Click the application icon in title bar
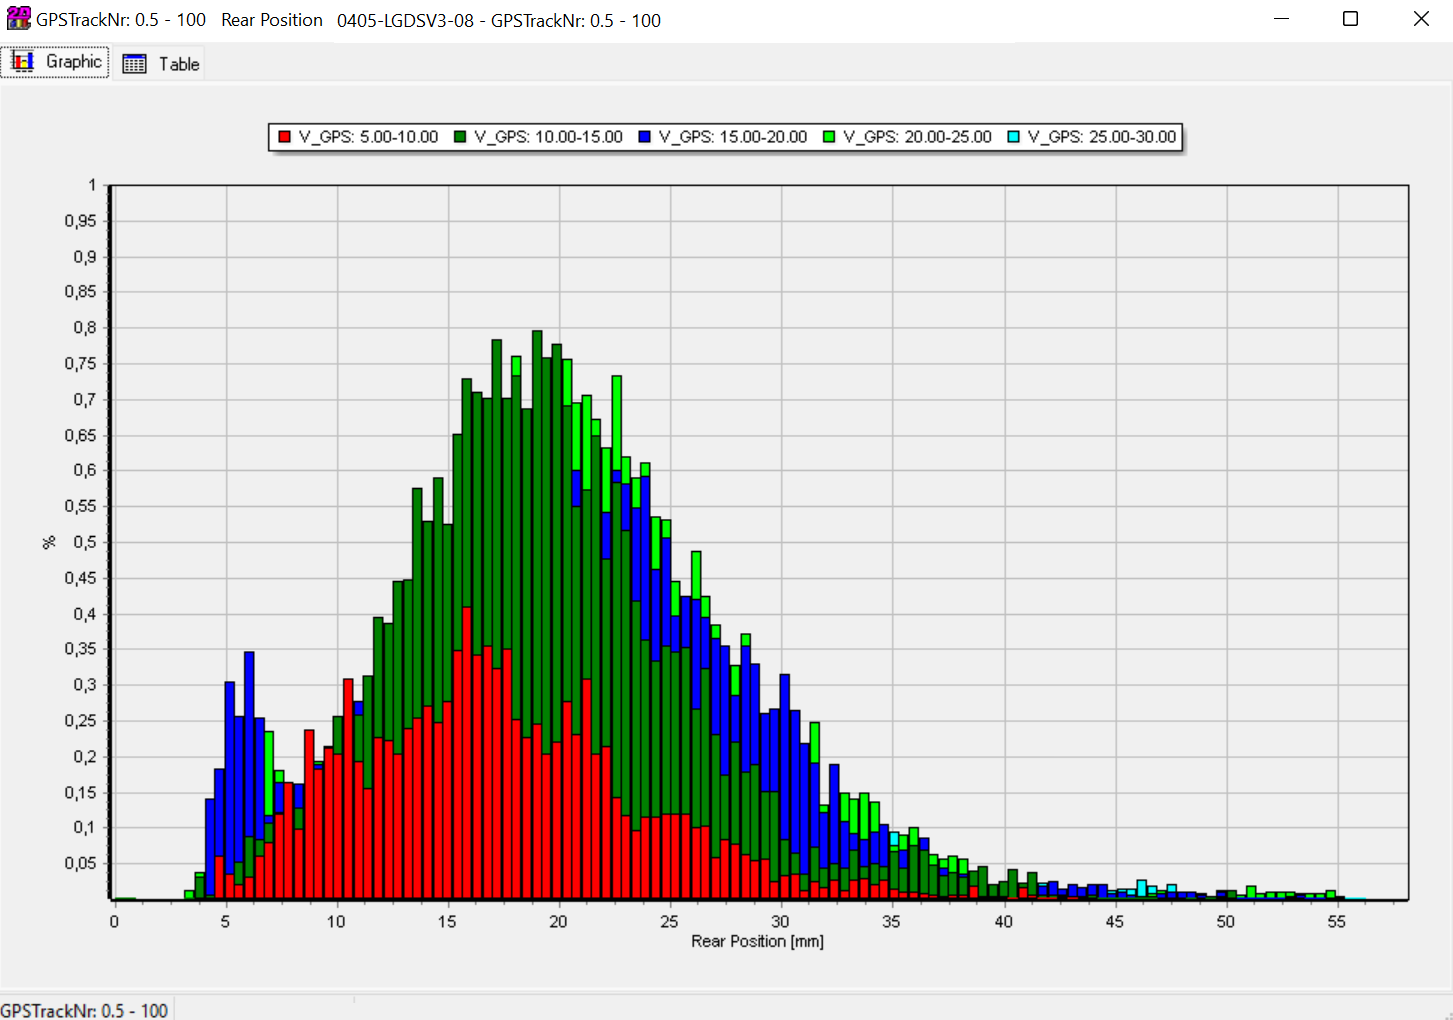The image size is (1453, 1020). pos(18,19)
